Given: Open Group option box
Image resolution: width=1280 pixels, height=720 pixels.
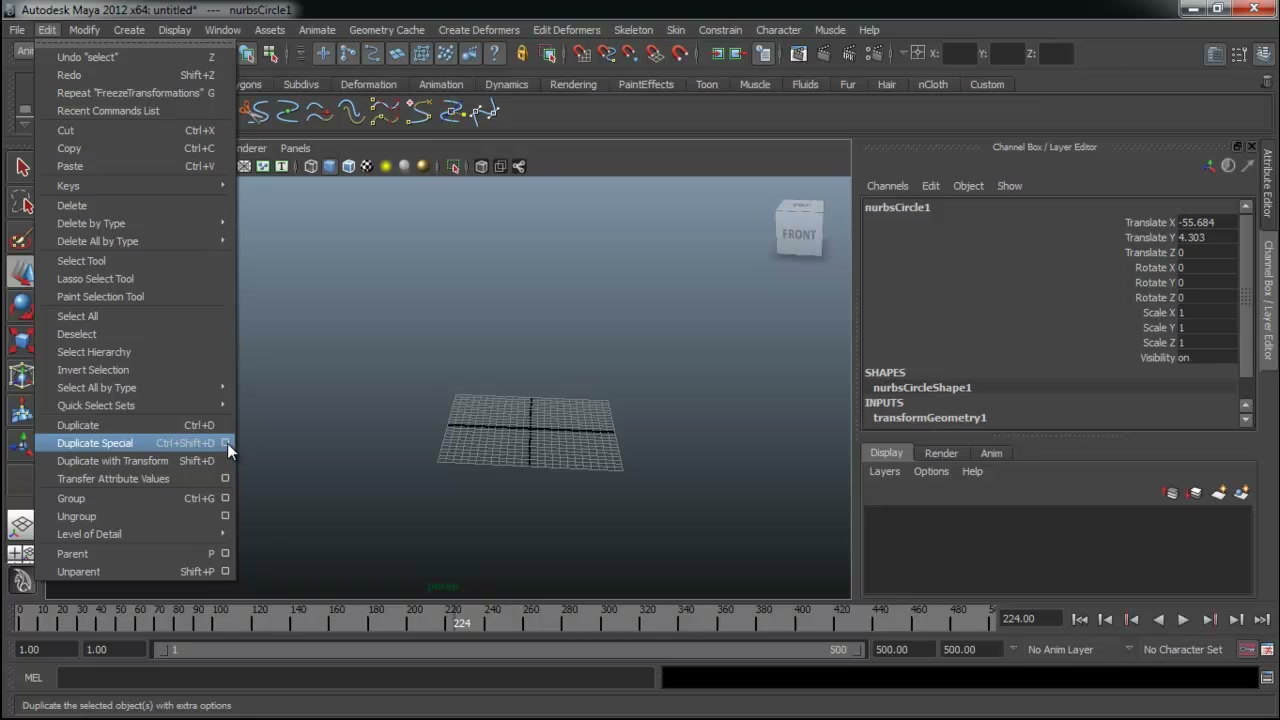Looking at the screenshot, I should [225, 498].
